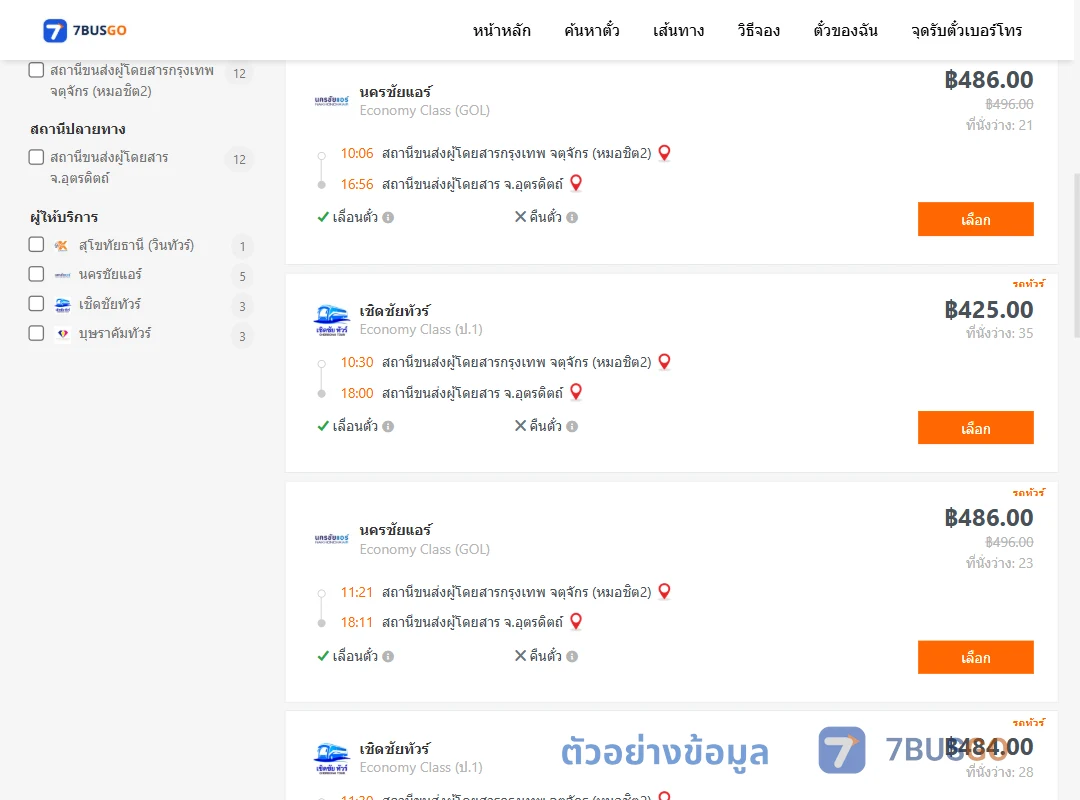Click the นครชัยแอร์ operator logo in the filter
The image size is (1080, 800).
[62, 275]
